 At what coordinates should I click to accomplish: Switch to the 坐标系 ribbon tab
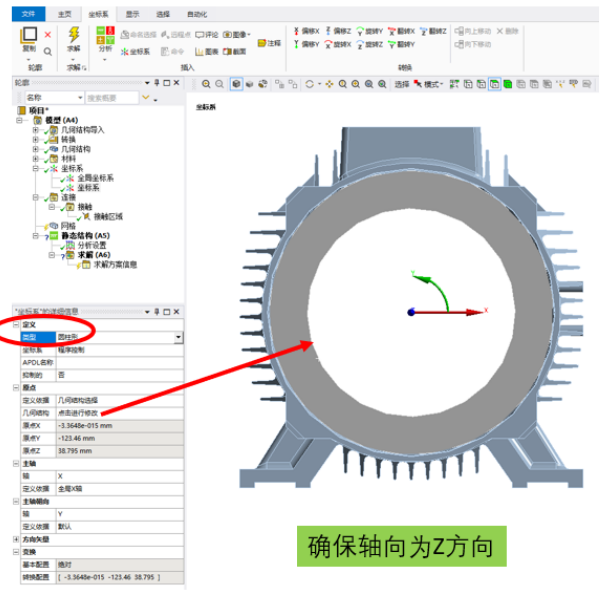pos(98,14)
